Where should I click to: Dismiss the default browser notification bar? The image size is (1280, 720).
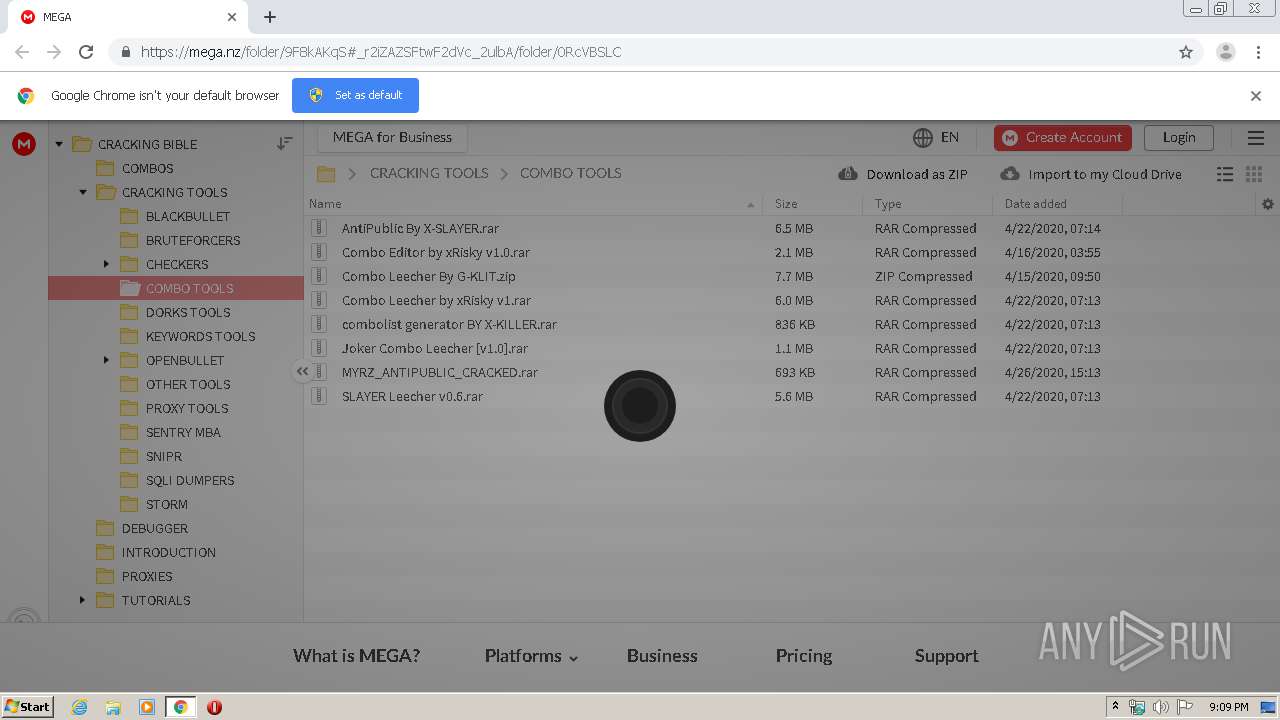click(1256, 96)
